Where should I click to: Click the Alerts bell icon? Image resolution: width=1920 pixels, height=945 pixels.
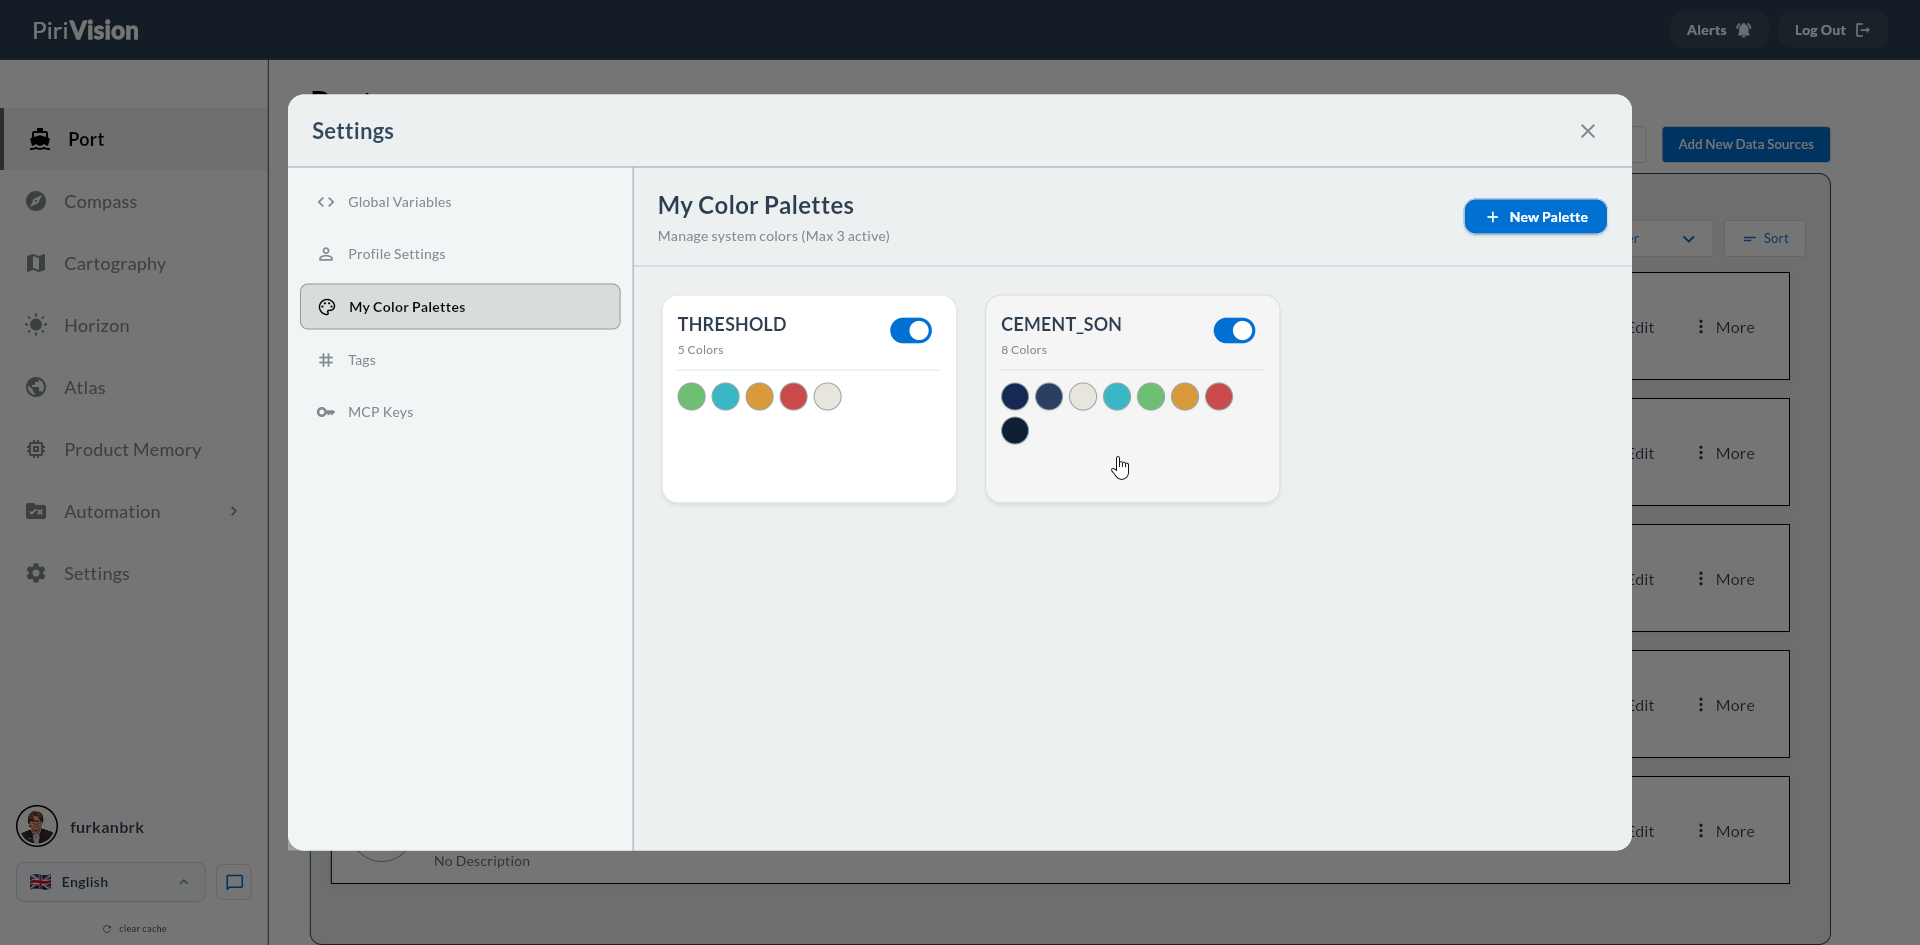pyautogui.click(x=1744, y=30)
